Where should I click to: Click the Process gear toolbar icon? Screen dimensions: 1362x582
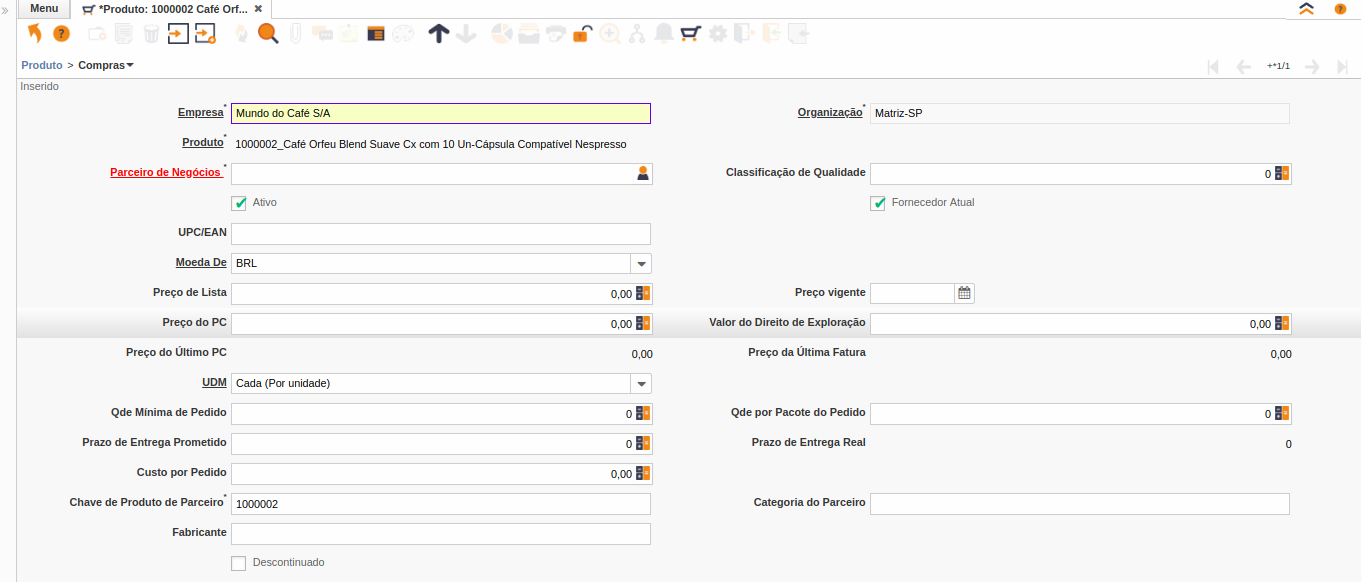(x=717, y=33)
